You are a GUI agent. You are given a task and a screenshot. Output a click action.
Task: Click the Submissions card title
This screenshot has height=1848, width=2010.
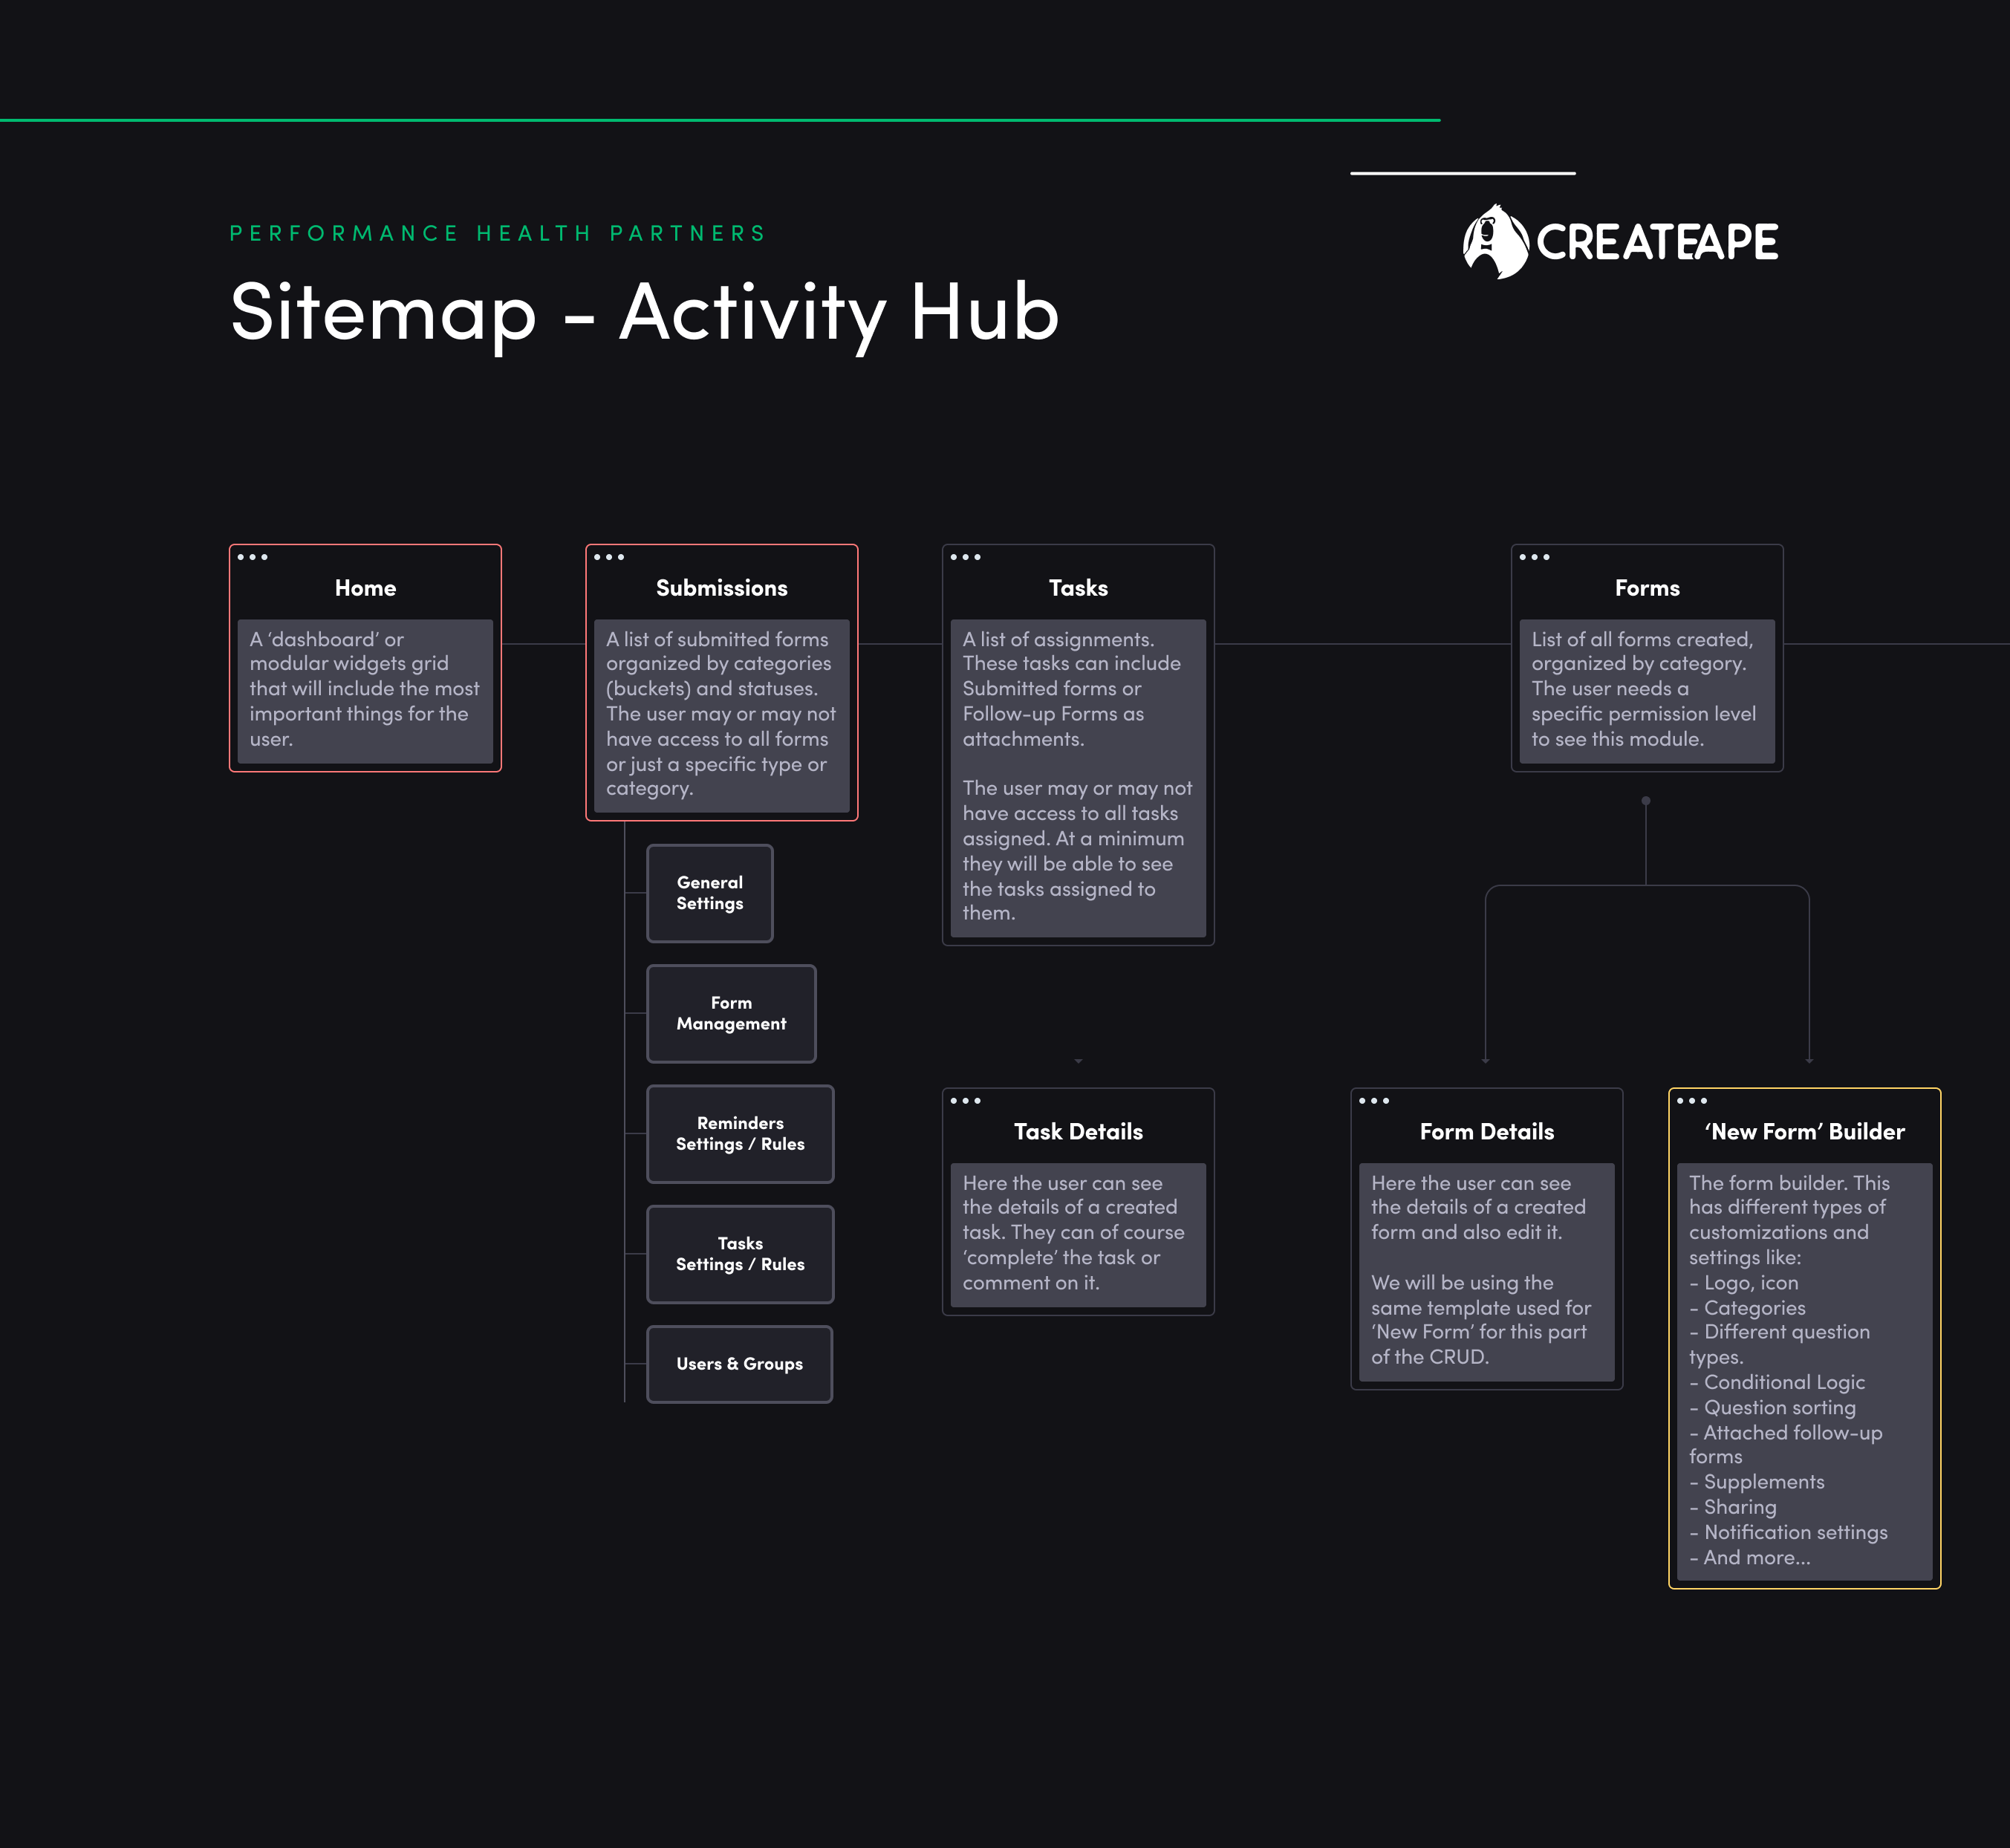pos(722,588)
